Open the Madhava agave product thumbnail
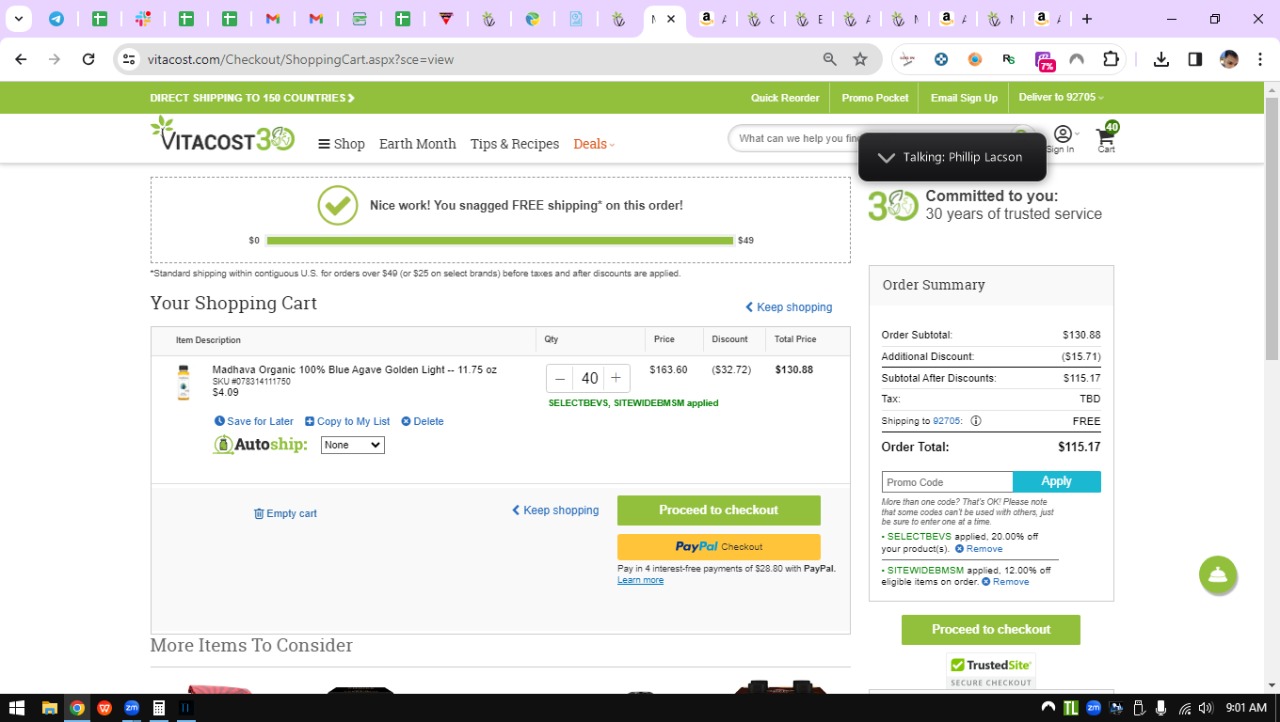Viewport: 1280px width, 722px height. 183,383
